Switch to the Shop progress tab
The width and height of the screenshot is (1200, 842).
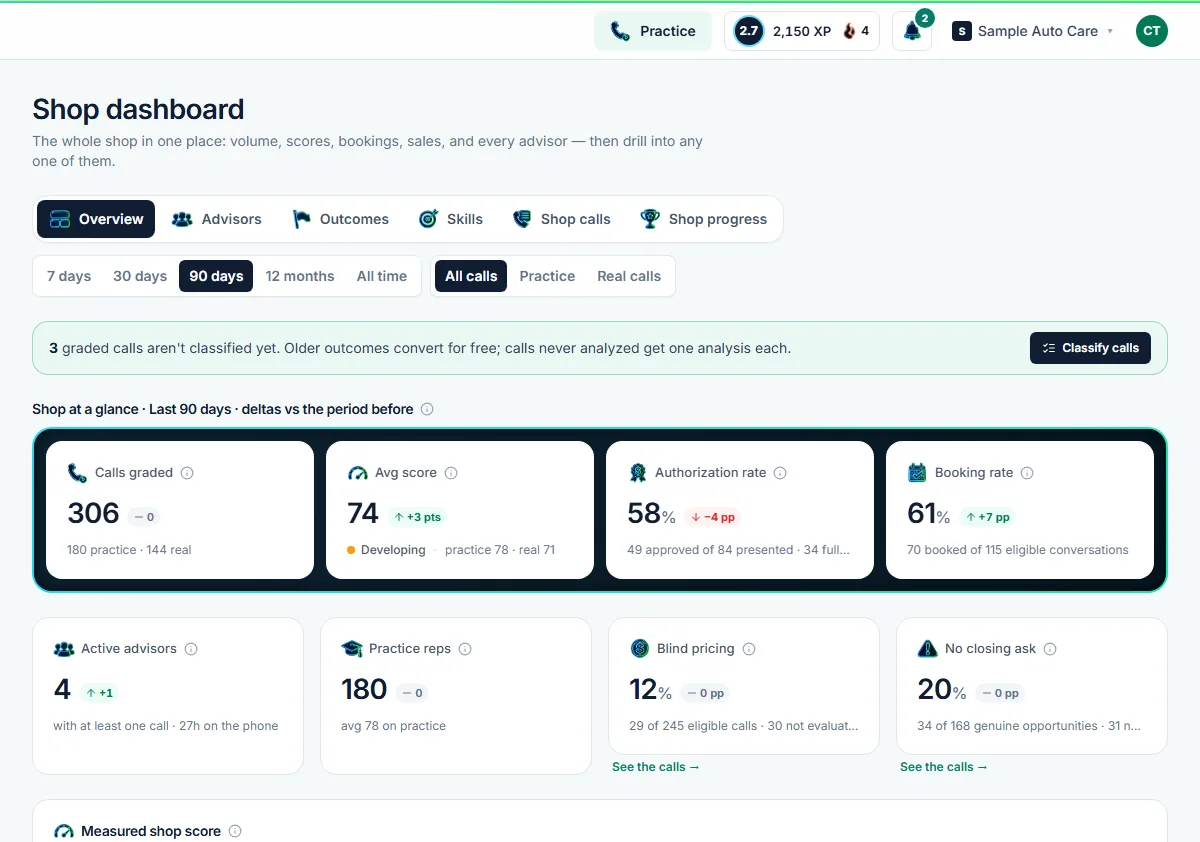pyautogui.click(x=704, y=219)
